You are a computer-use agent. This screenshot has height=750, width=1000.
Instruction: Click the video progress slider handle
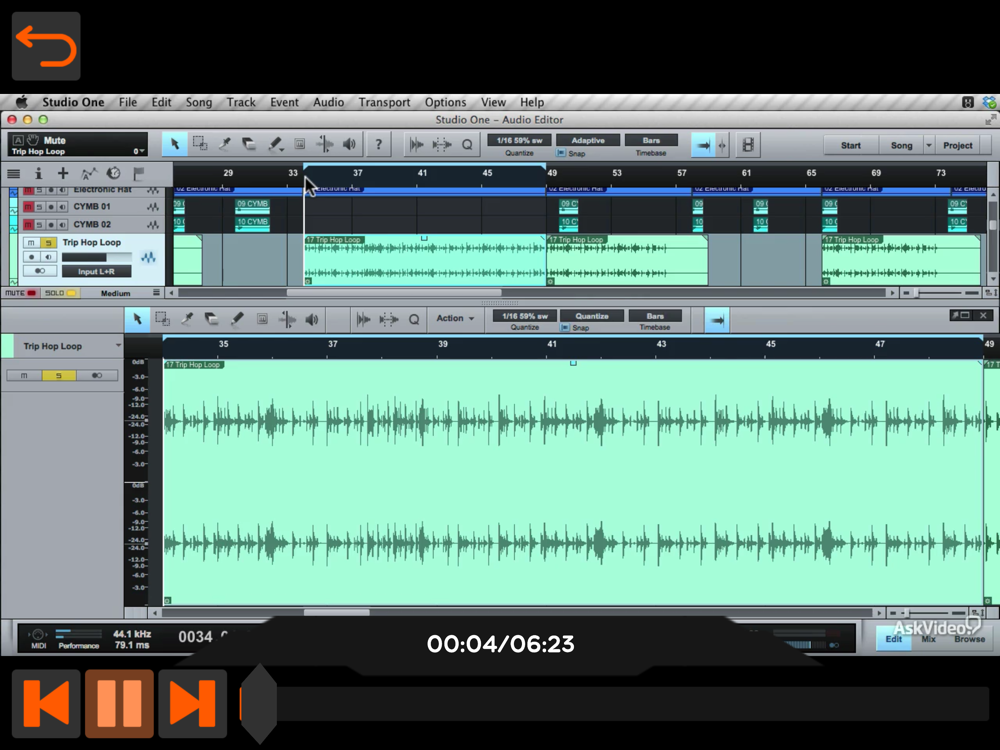point(258,703)
